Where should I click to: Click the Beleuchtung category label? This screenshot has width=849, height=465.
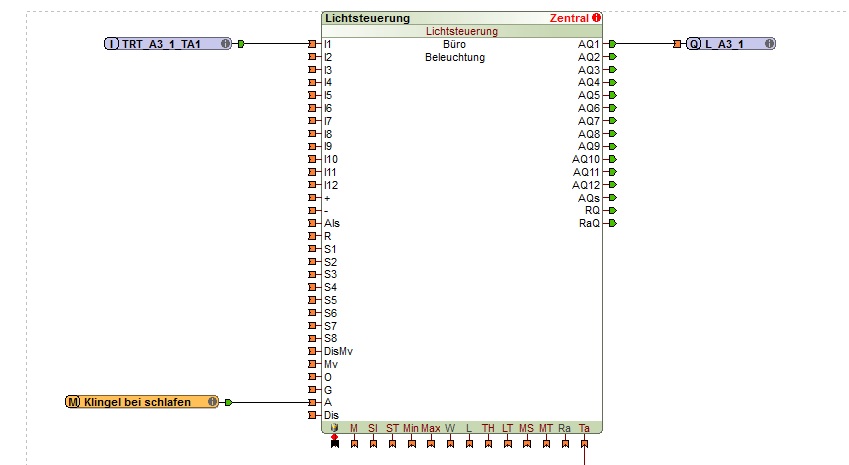(x=455, y=57)
